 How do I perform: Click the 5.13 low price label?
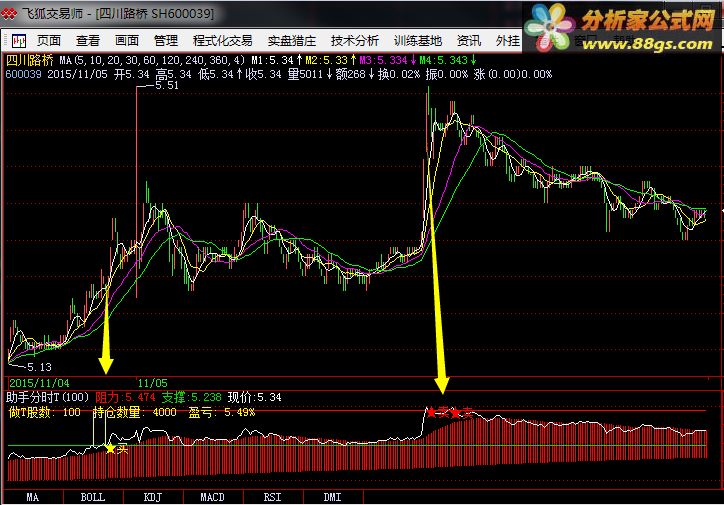point(39,367)
